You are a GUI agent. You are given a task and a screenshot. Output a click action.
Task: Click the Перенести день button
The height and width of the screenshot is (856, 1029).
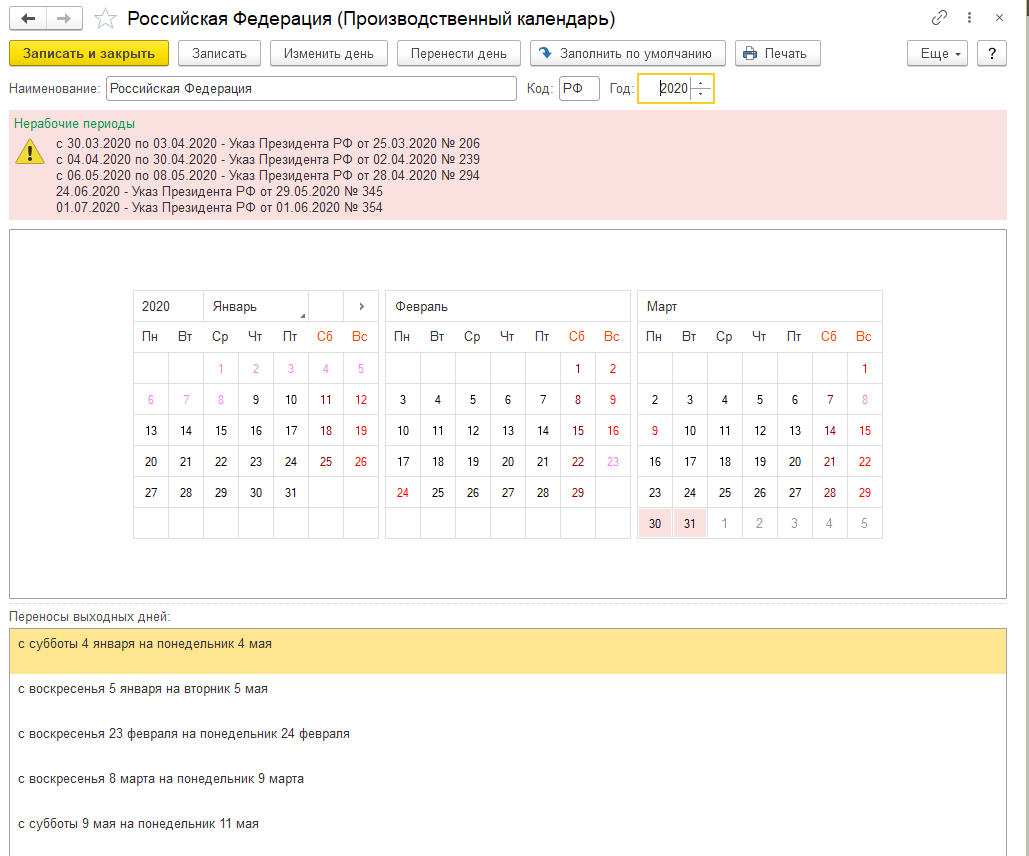click(458, 53)
